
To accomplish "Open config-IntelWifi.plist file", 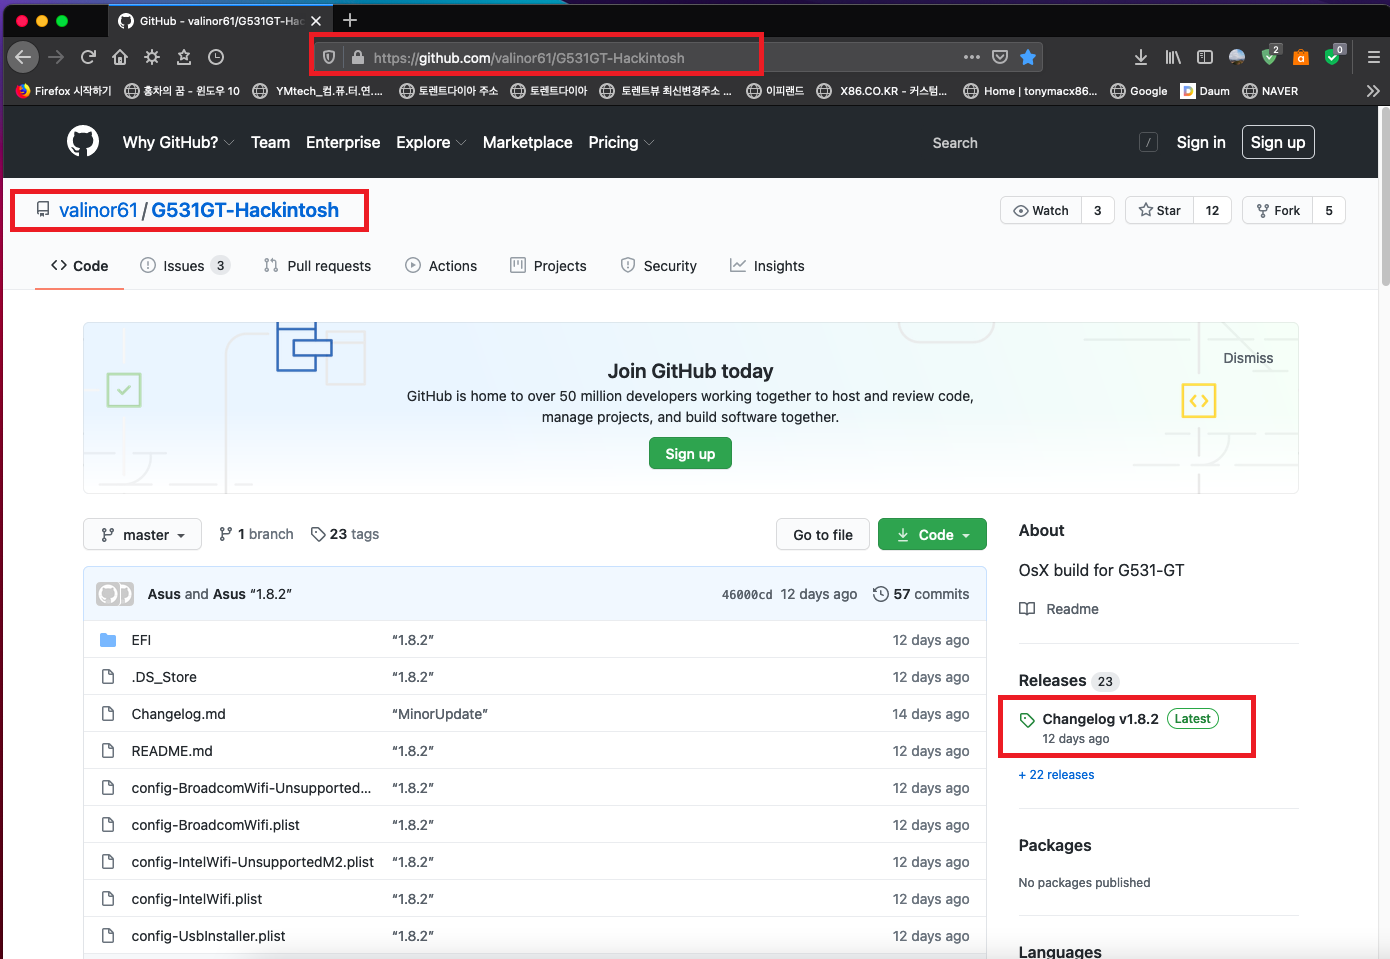I will tap(196, 899).
